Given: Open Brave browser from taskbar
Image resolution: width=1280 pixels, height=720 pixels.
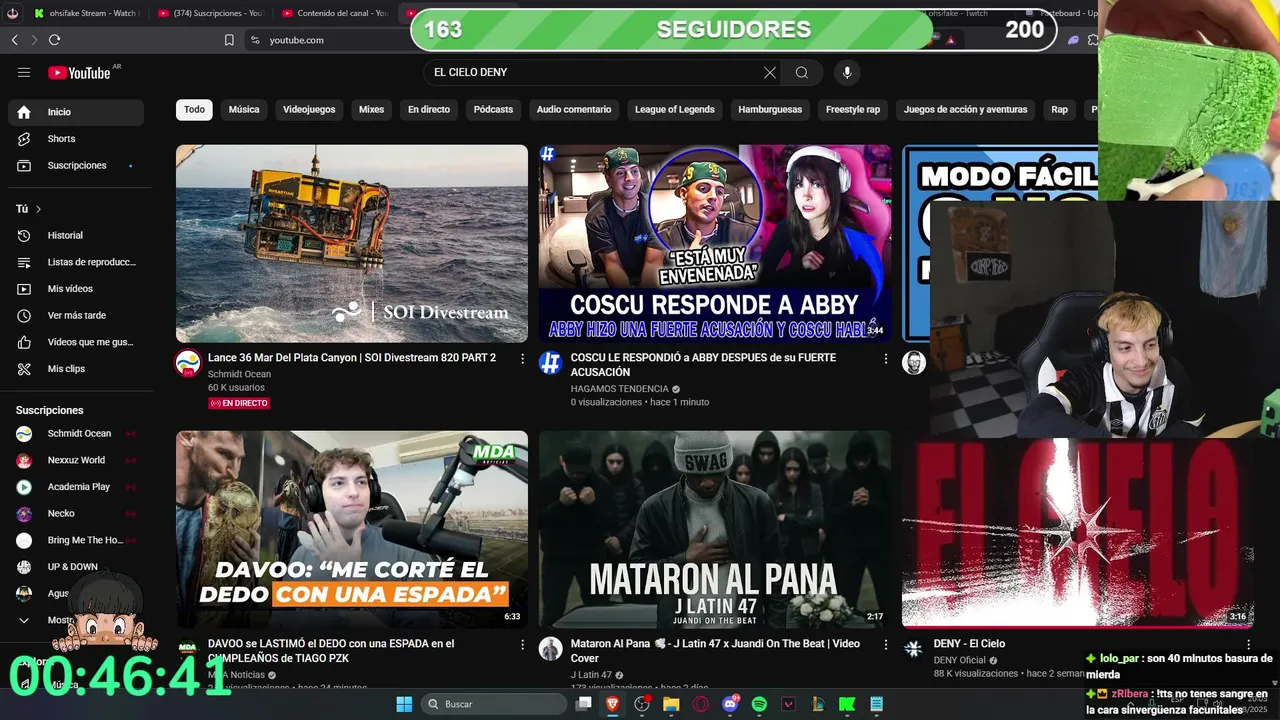Looking at the screenshot, I should pos(613,704).
